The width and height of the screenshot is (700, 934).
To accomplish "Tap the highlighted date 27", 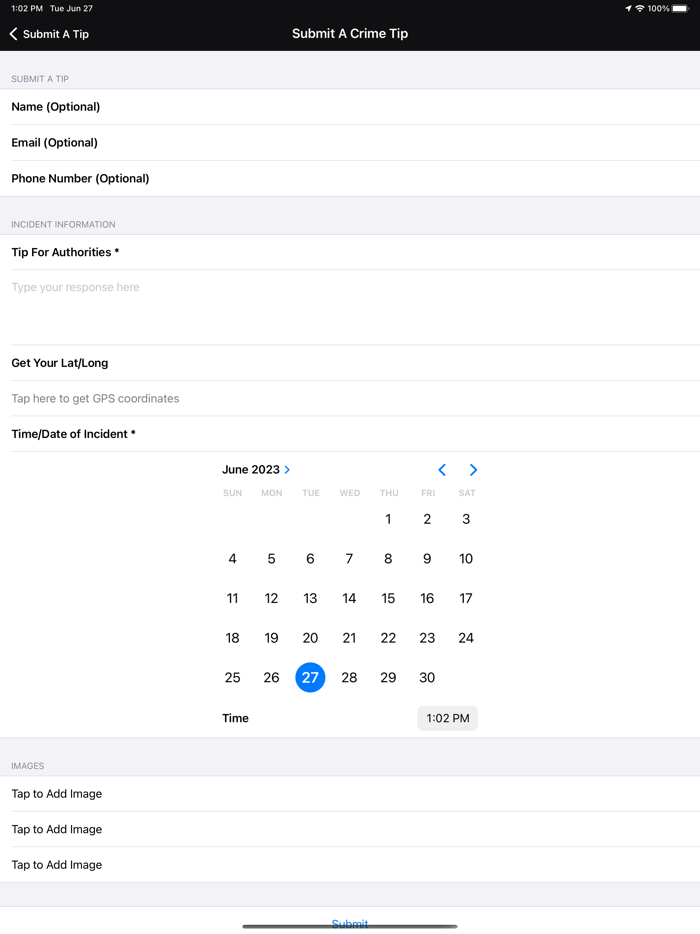I will click(310, 678).
